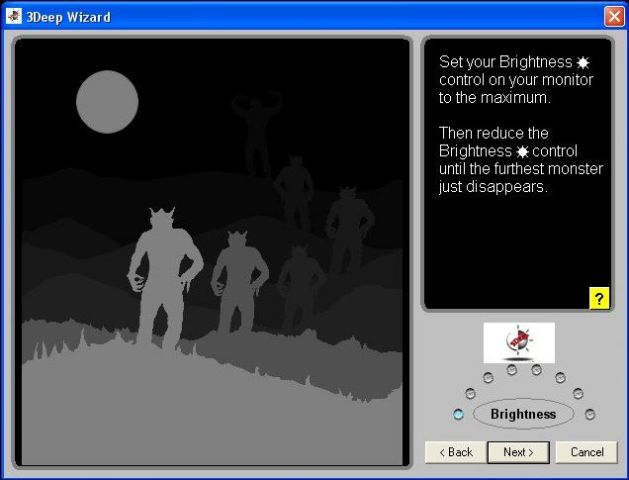The height and width of the screenshot is (480, 629).
Task: Click the sixth dot in the step arc
Action: (x=560, y=377)
